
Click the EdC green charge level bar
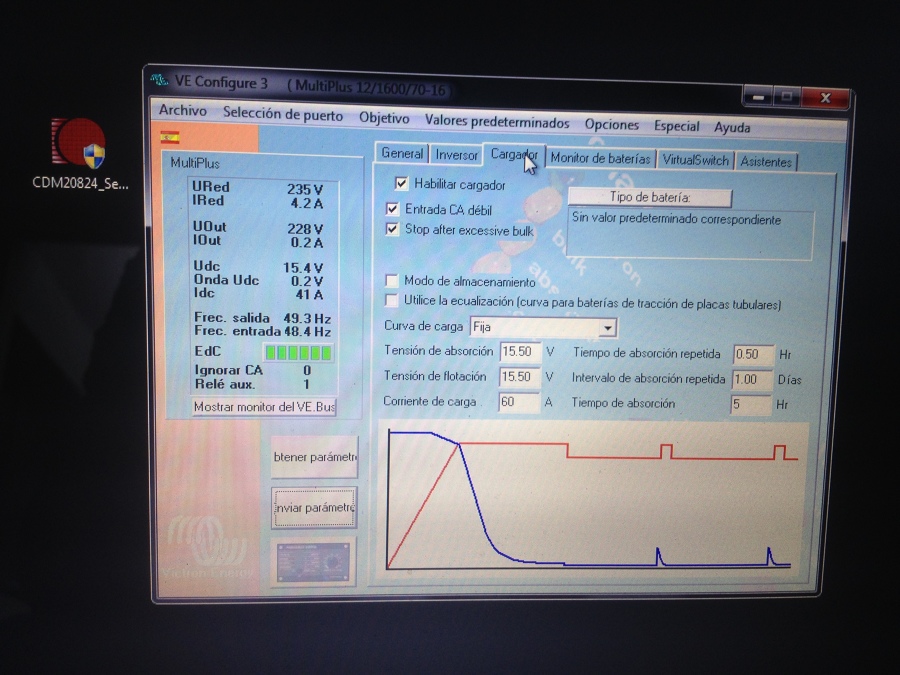coord(298,352)
